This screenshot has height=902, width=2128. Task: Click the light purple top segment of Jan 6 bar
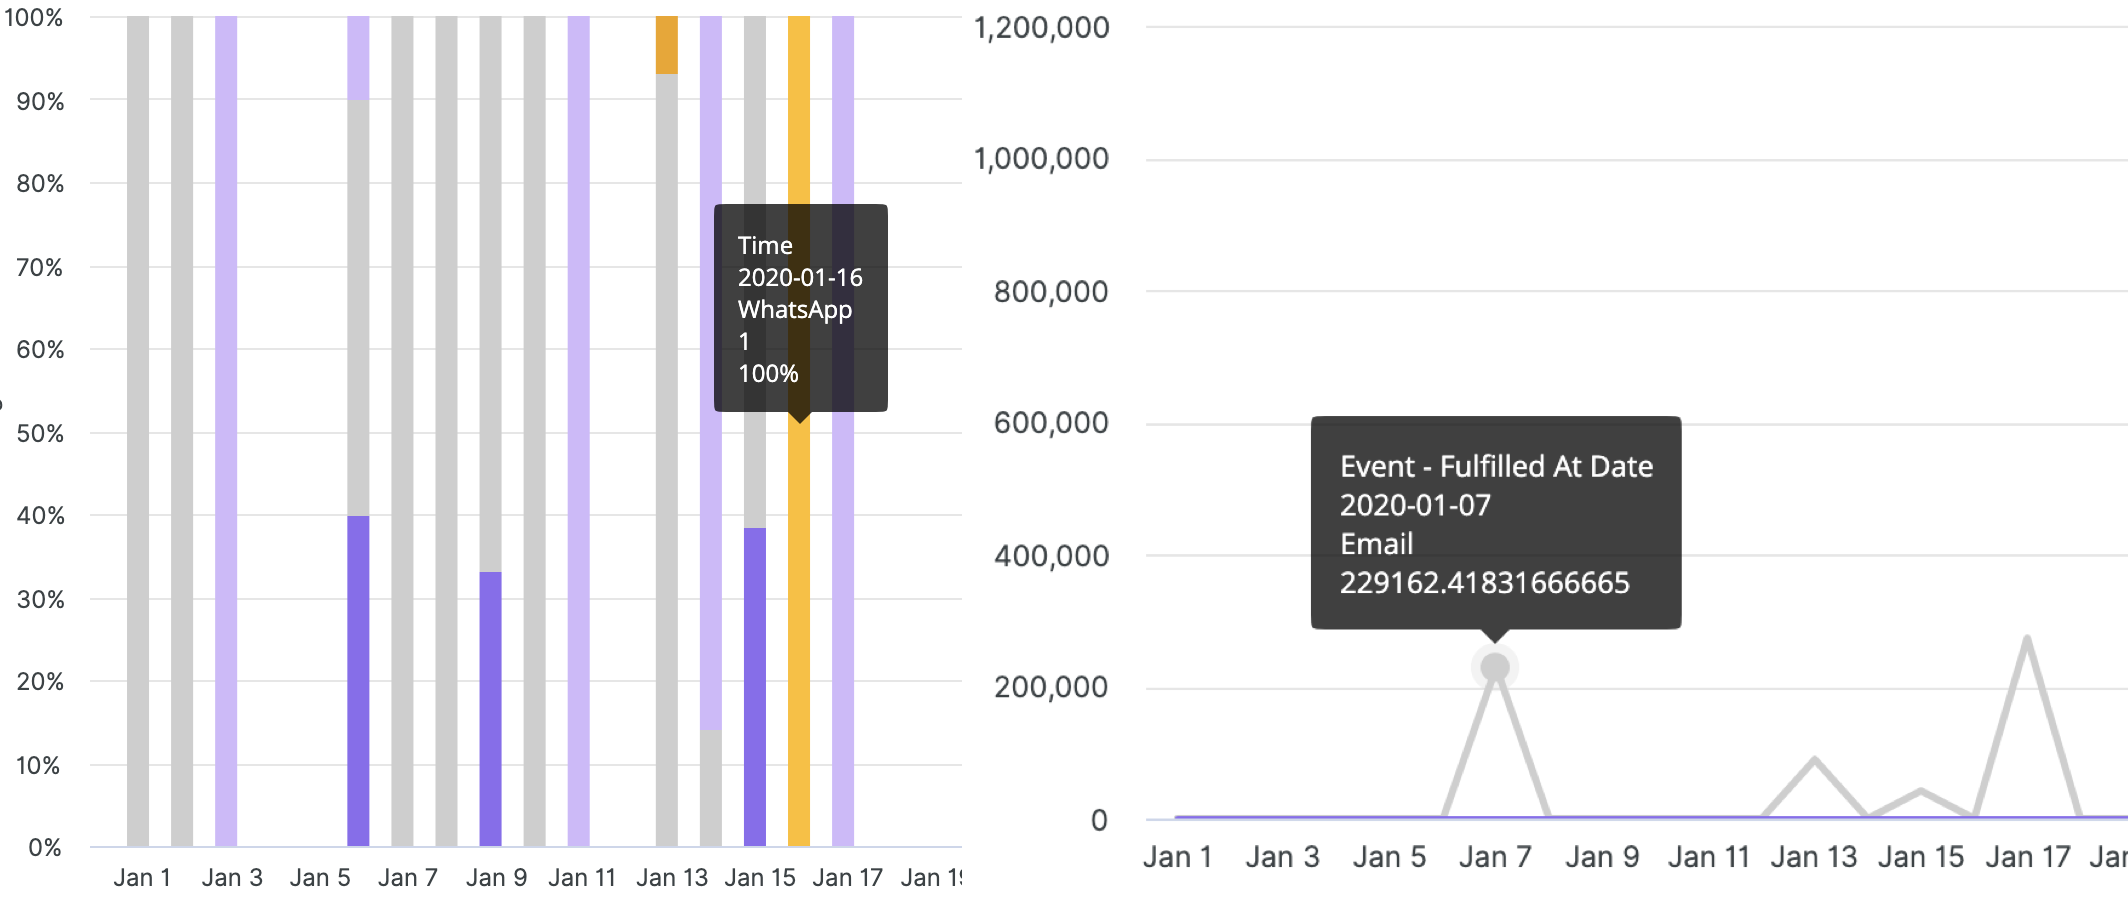pos(358,58)
